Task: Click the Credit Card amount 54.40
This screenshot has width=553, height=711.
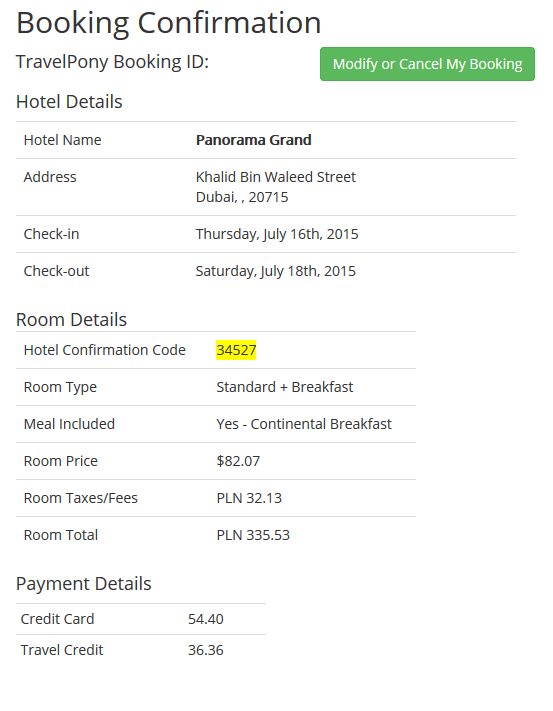Action: point(206,619)
